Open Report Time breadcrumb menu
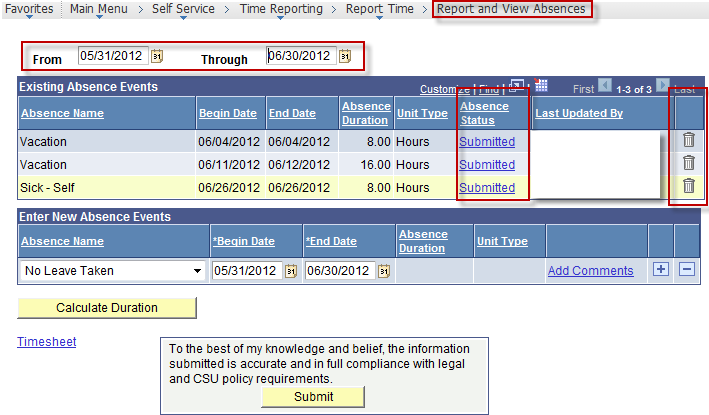 tap(379, 9)
